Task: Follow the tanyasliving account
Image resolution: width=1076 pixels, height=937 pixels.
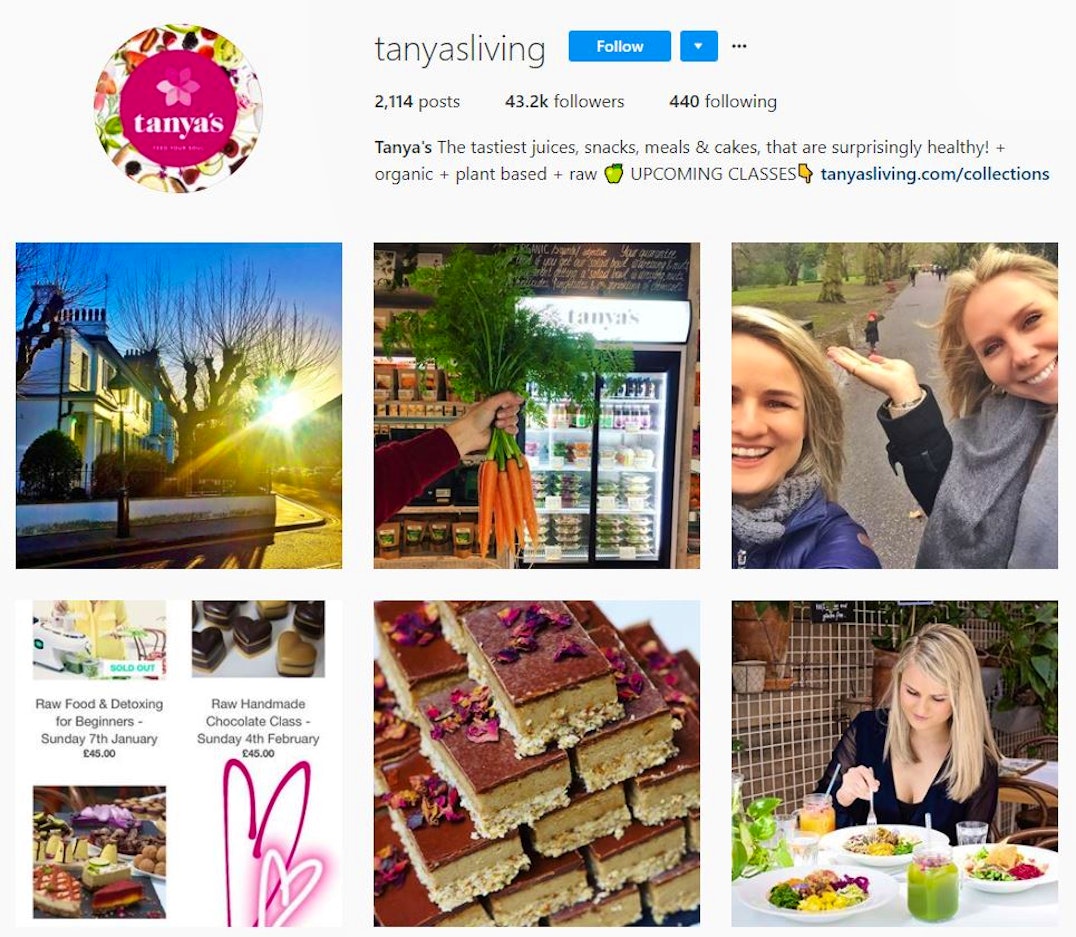Action: click(x=619, y=46)
